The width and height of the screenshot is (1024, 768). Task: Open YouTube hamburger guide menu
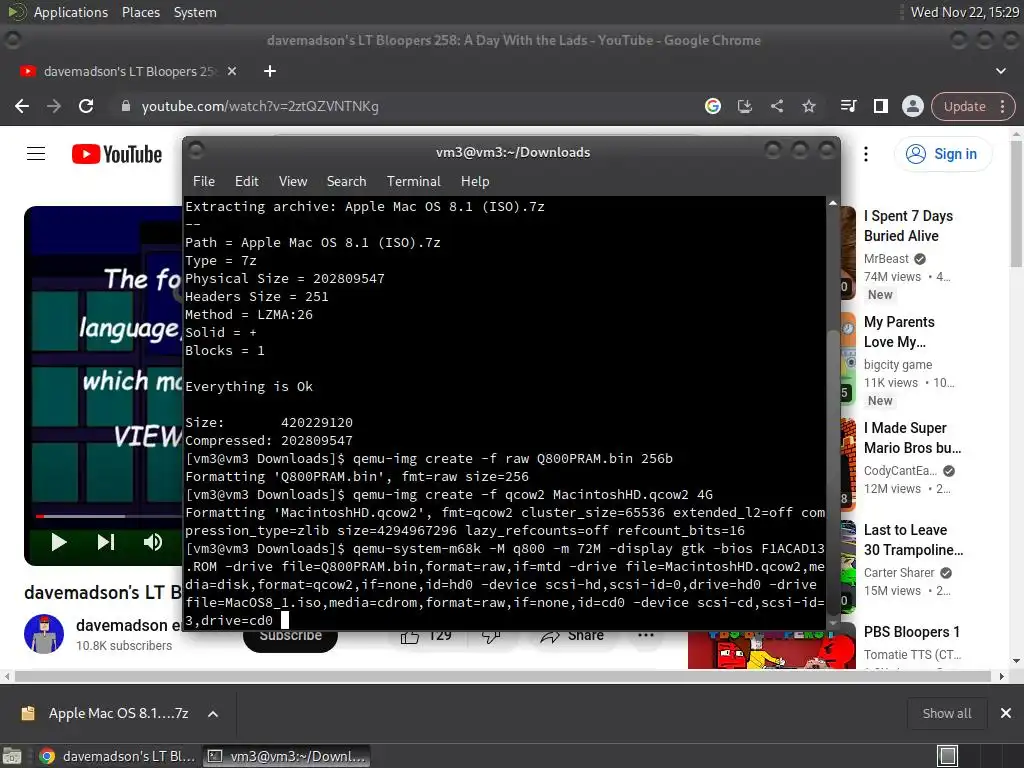click(x=36, y=154)
